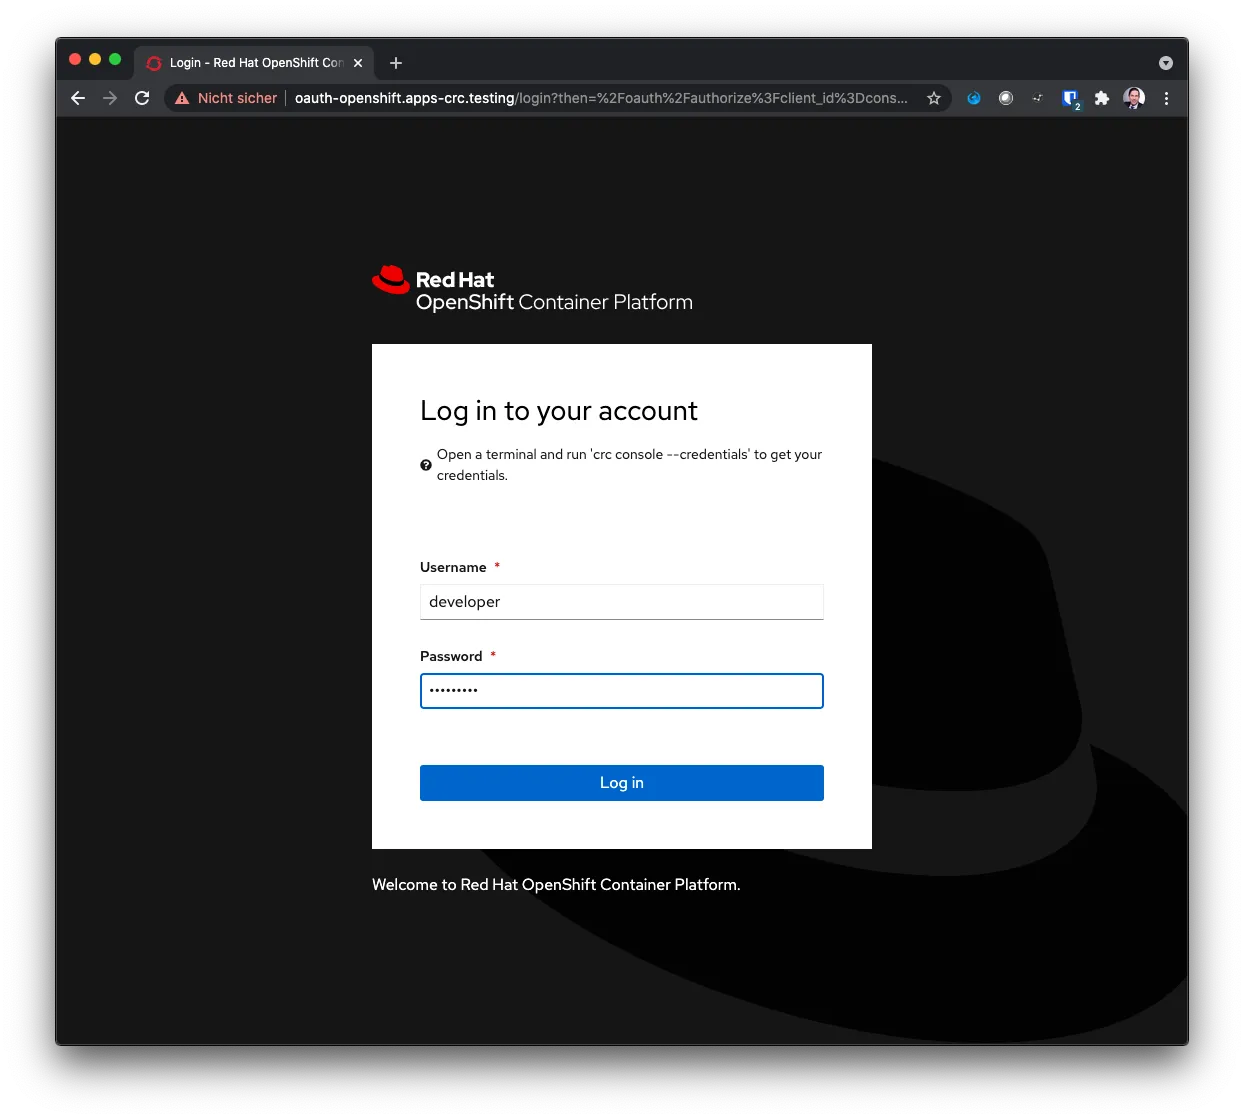
Task: Open the Chrome profile avatar
Action: 1134,98
